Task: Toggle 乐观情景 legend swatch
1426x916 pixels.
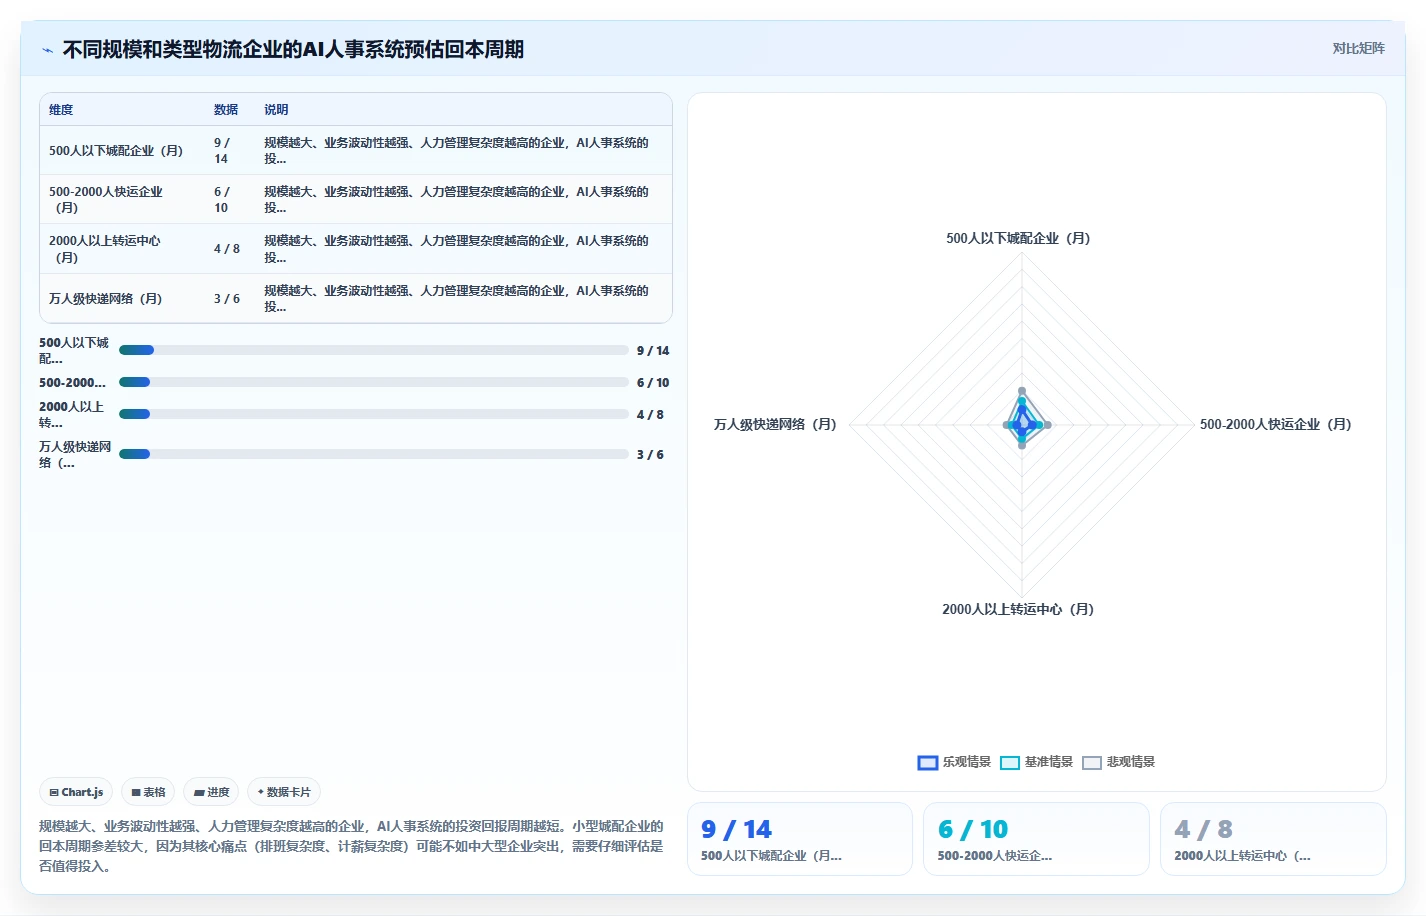Action: [x=927, y=762]
